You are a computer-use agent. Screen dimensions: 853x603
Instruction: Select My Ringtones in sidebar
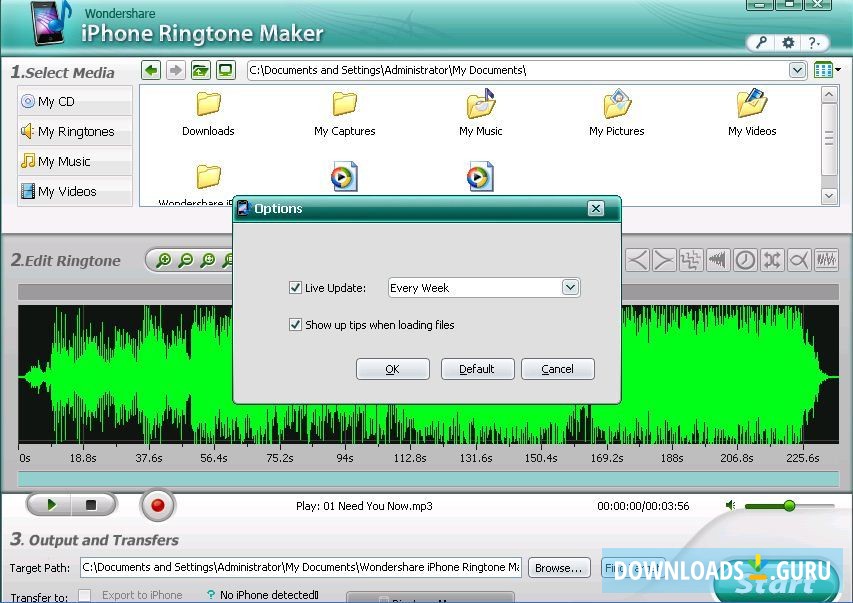click(75, 131)
